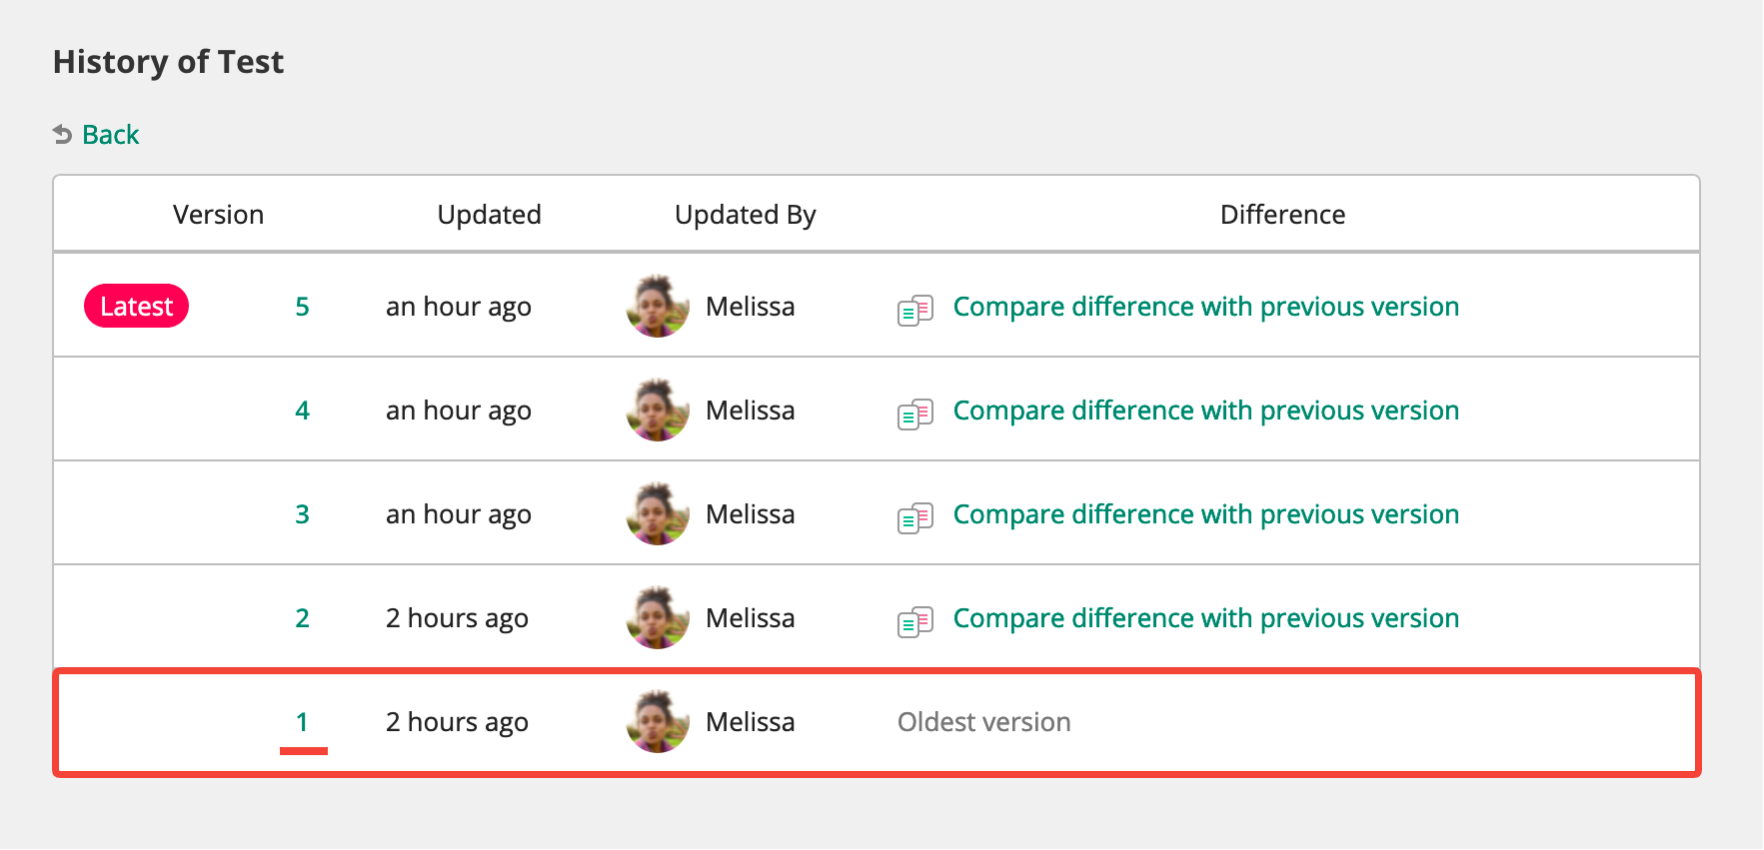
Task: Compare version 4 with previous version
Action: pyautogui.click(x=1205, y=411)
